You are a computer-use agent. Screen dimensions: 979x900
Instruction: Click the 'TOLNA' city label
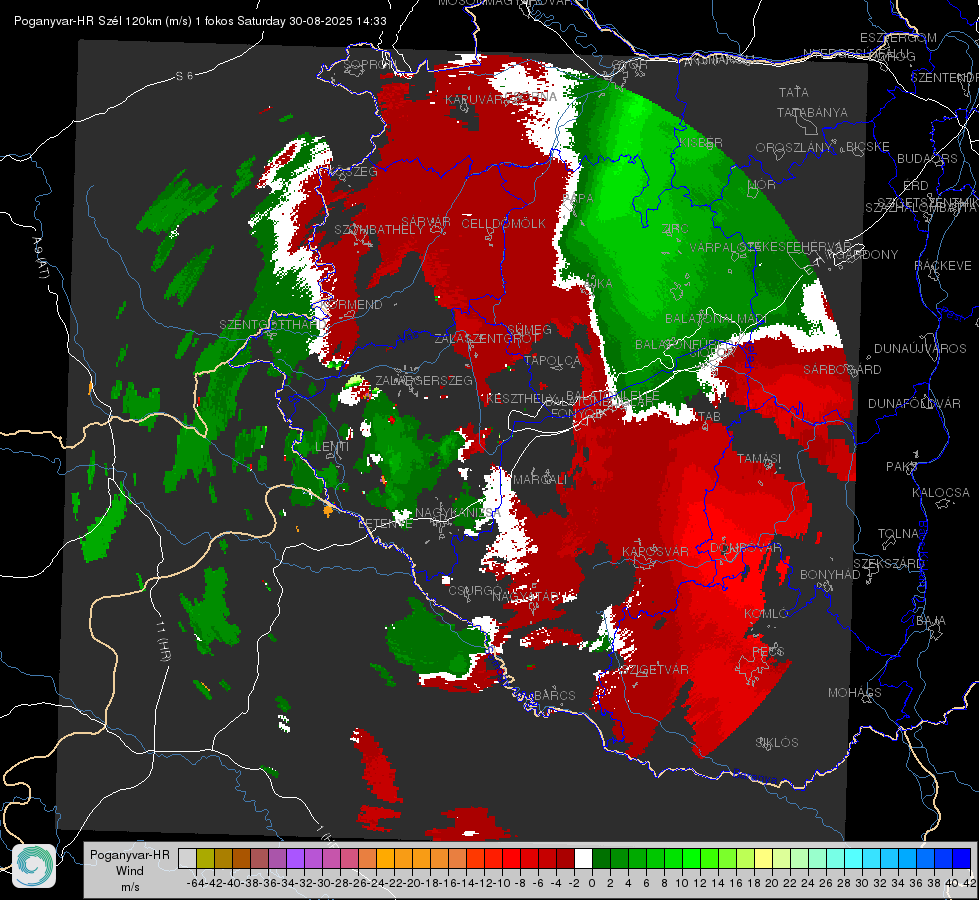(x=898, y=534)
